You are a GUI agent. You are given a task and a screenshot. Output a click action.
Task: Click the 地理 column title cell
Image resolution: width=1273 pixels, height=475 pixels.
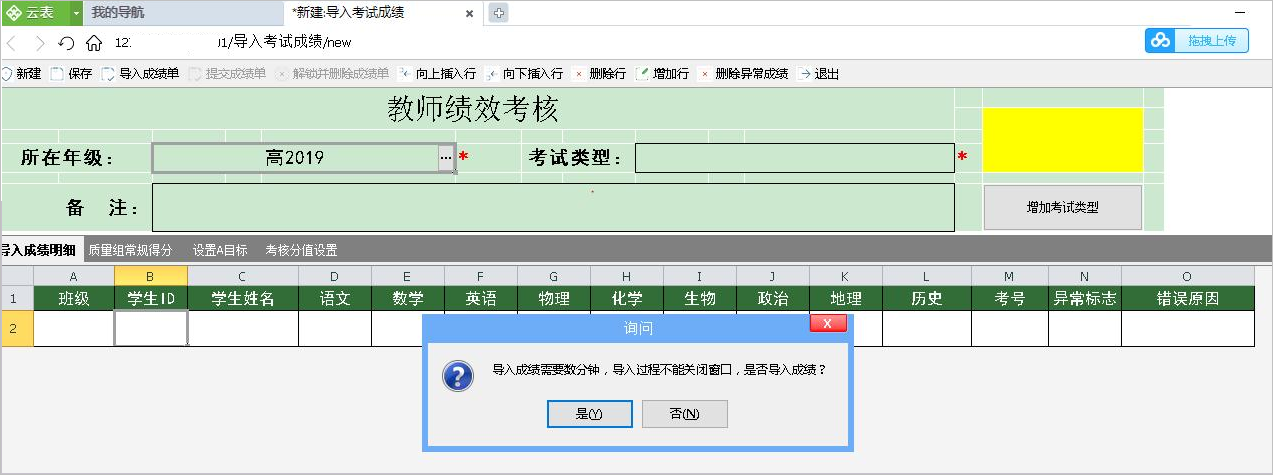click(x=846, y=298)
